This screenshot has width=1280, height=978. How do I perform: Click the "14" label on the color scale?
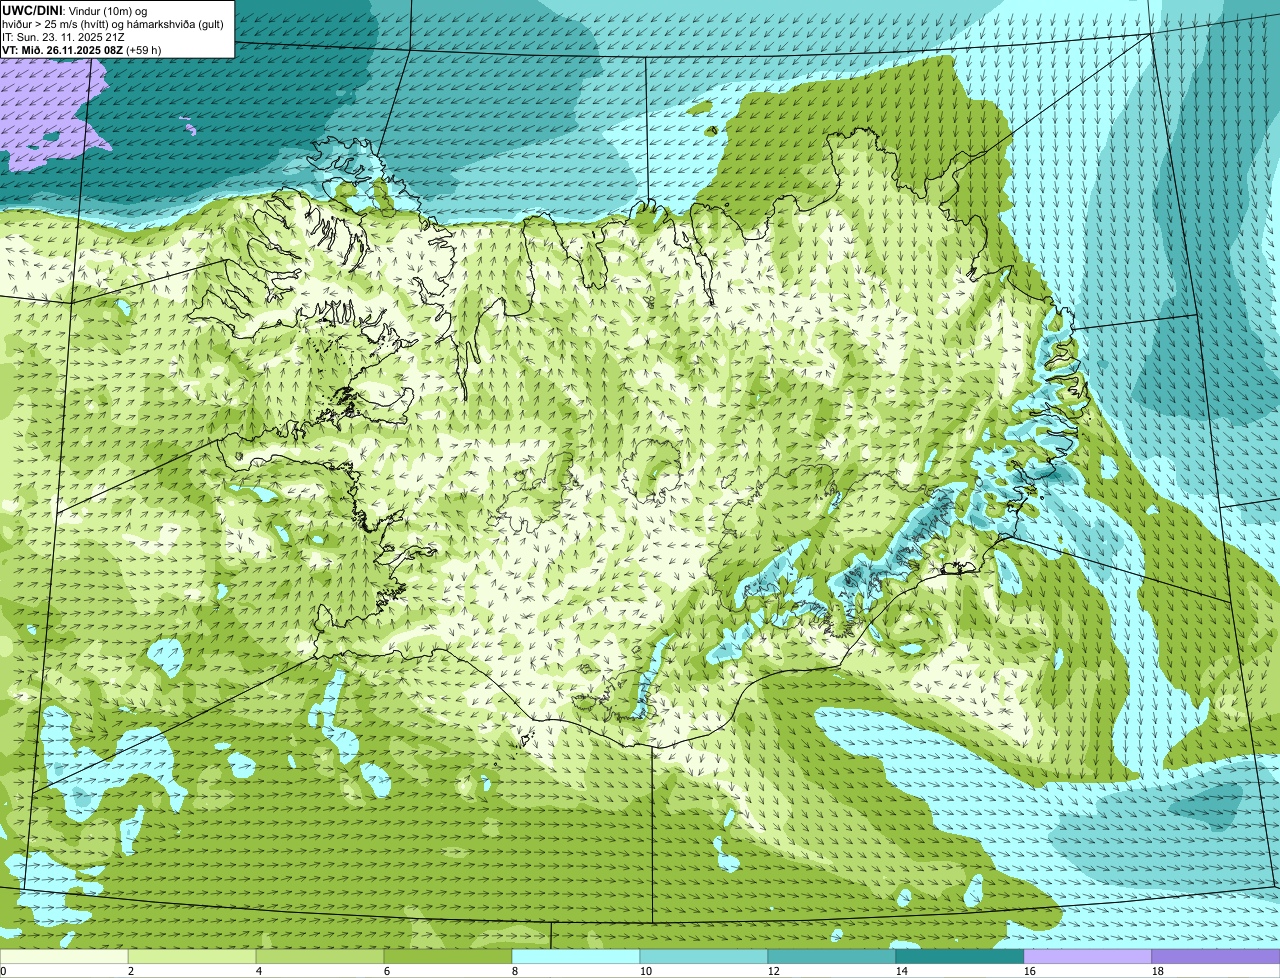[x=902, y=971]
